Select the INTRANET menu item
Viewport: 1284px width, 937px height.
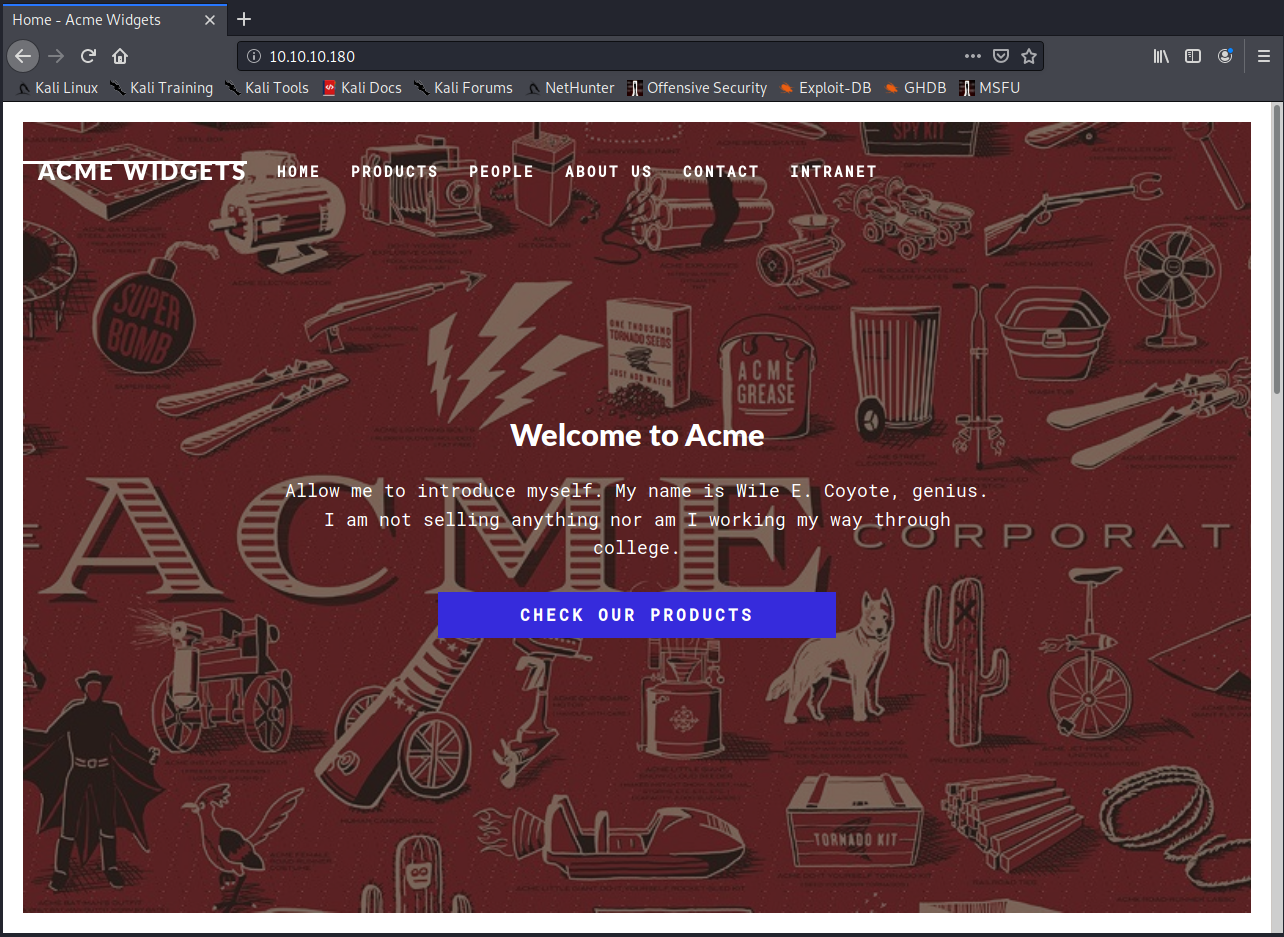pyautogui.click(x=833, y=171)
